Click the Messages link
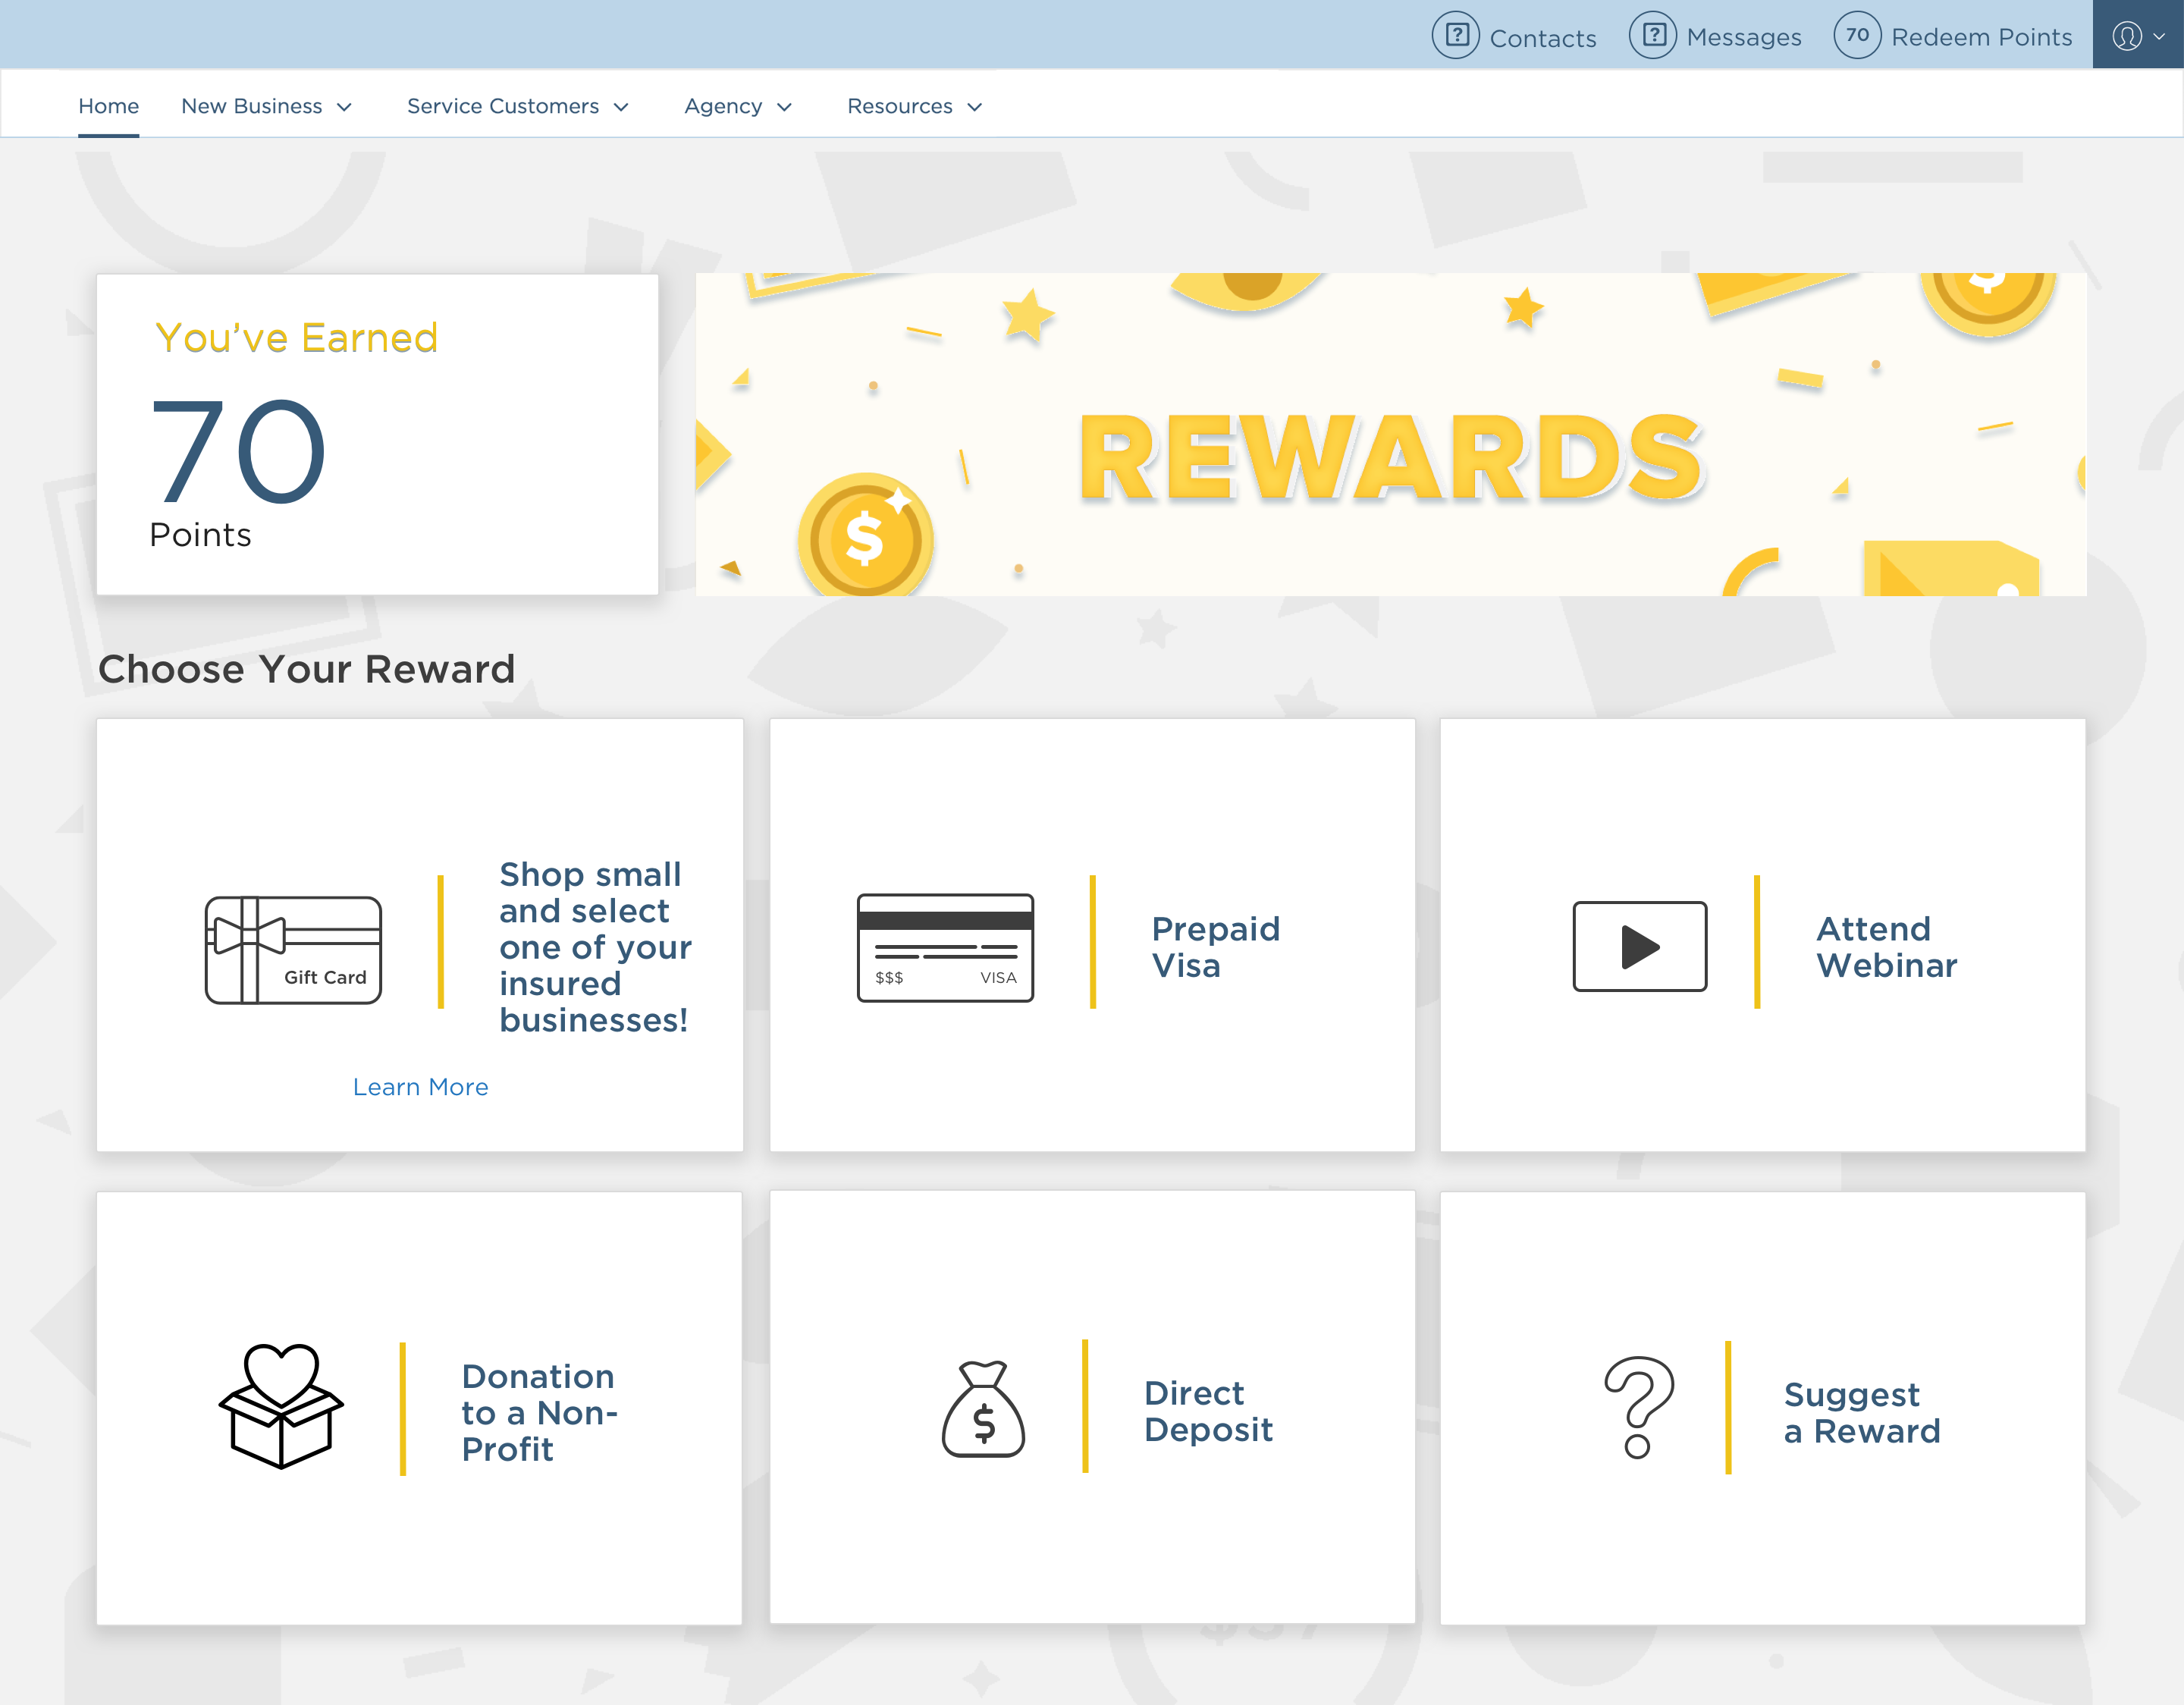 point(1744,37)
